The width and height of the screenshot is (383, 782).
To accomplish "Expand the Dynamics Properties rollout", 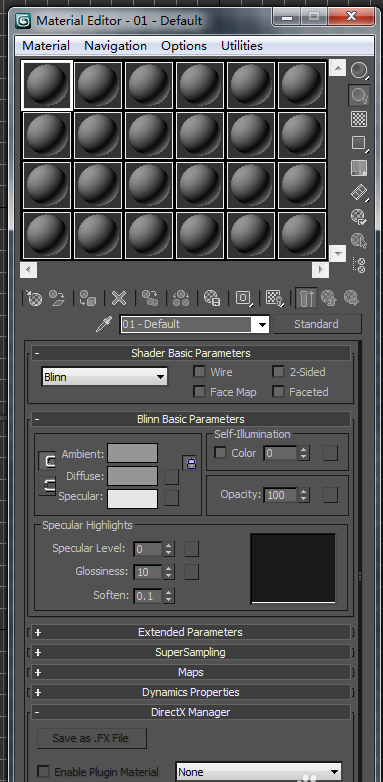I will click(191, 692).
